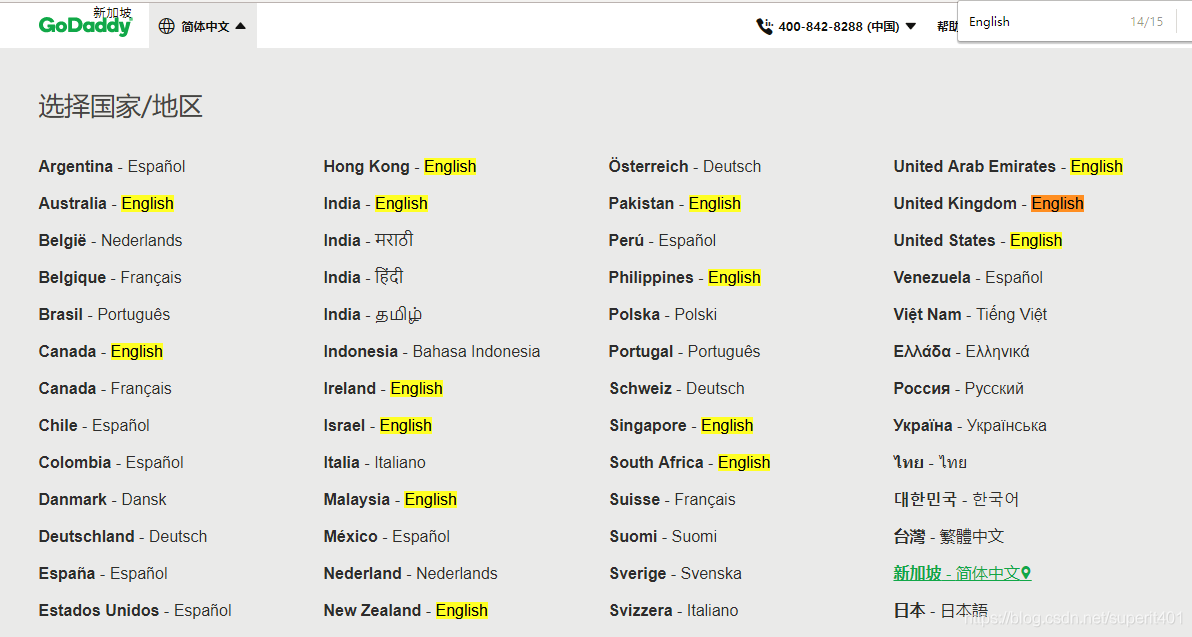Select Perú - Español

click(662, 240)
